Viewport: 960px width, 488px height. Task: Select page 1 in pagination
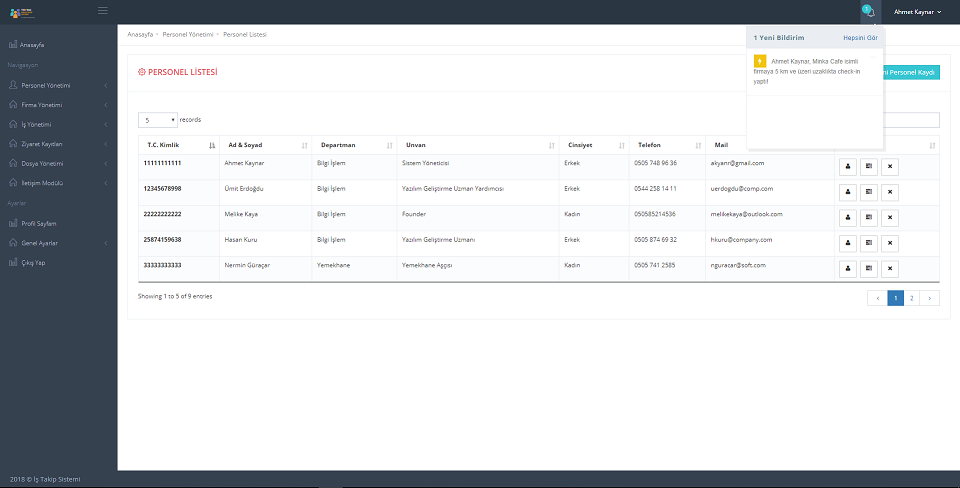(896, 298)
